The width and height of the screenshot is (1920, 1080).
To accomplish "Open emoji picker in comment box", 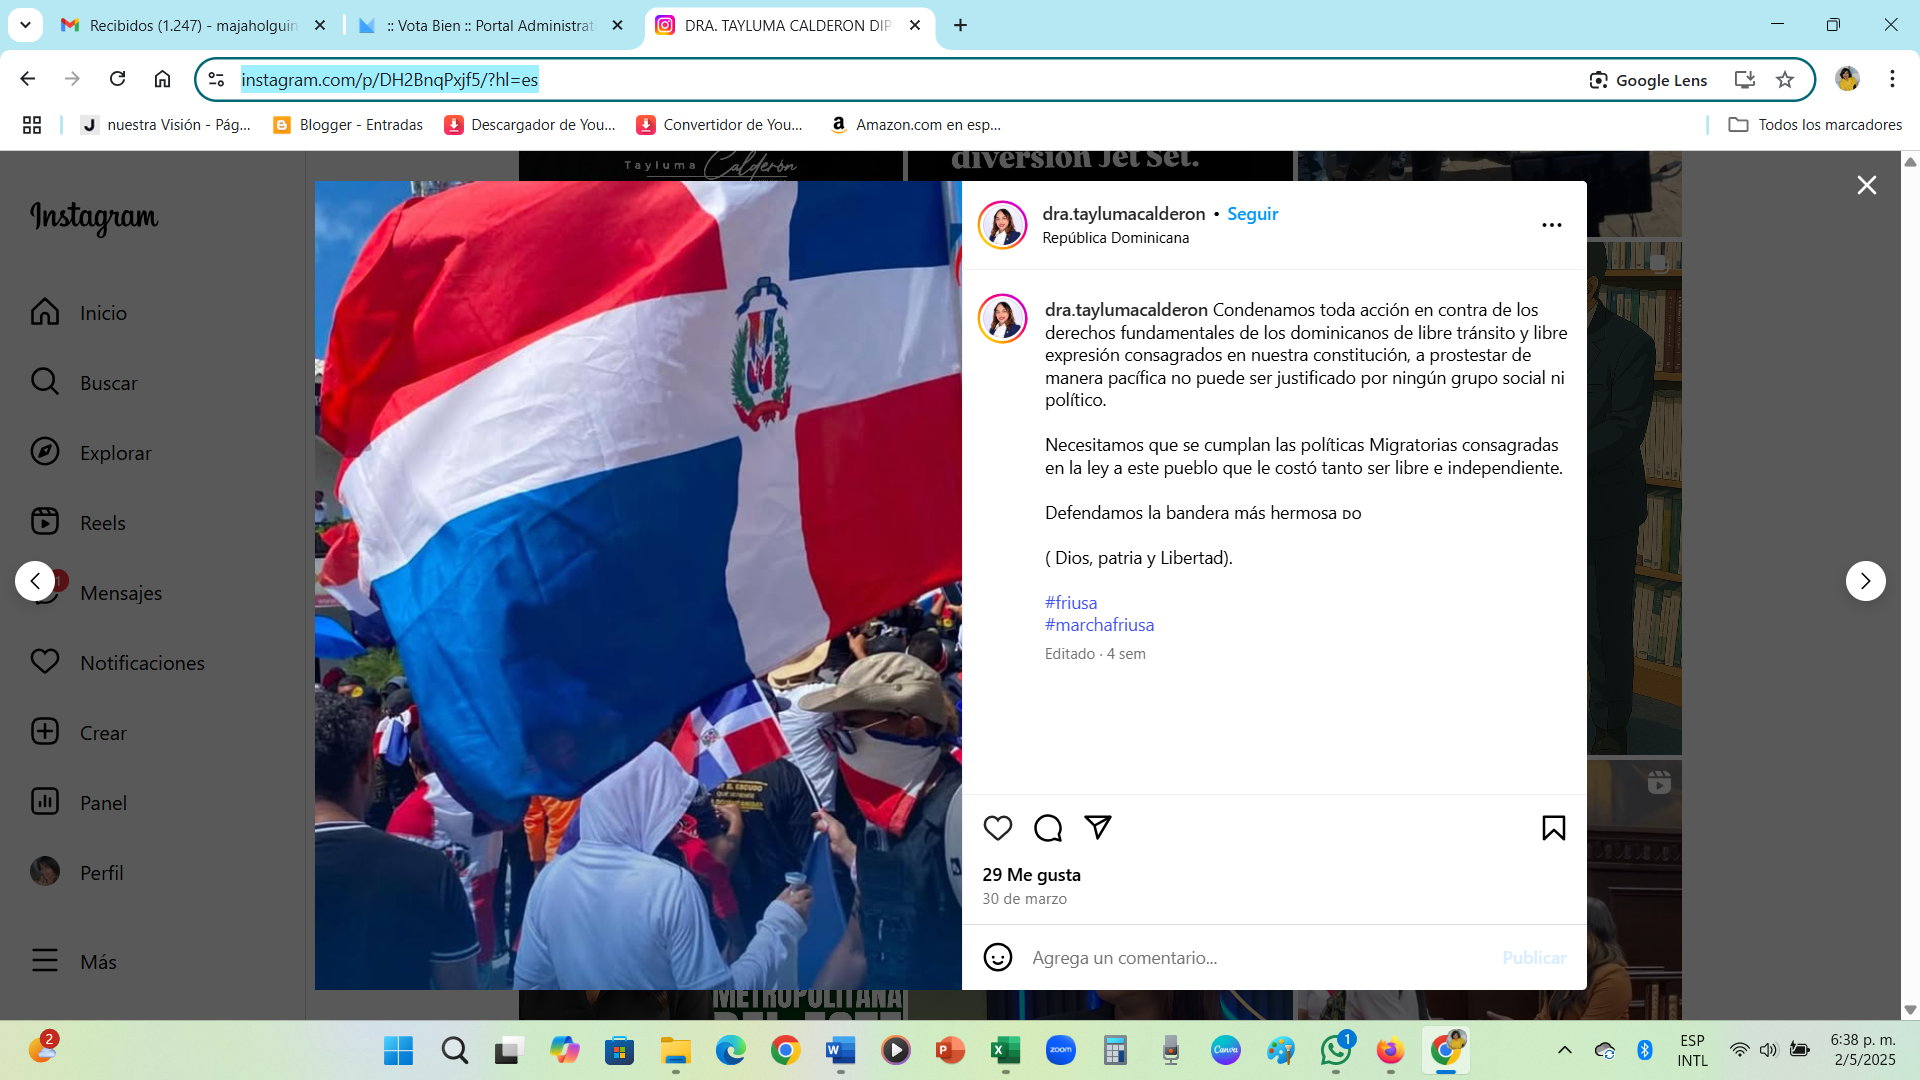I will pos(997,957).
